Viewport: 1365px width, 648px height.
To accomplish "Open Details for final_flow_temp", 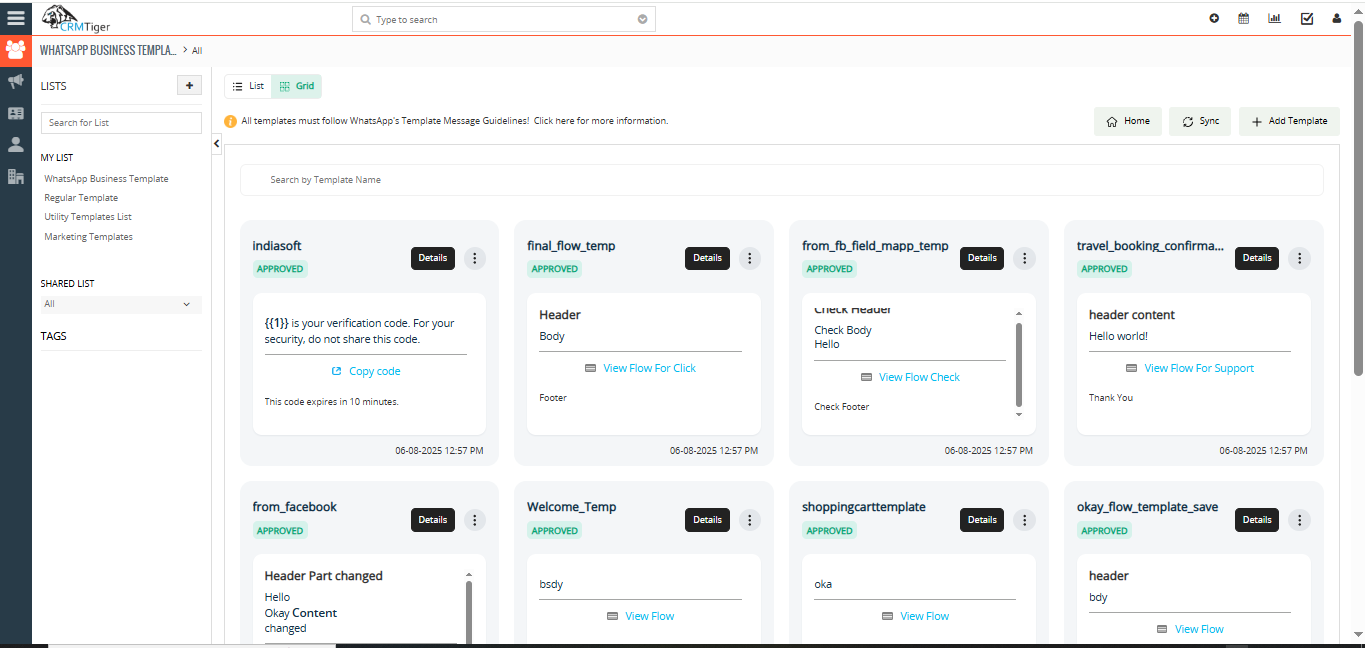I will tap(707, 258).
